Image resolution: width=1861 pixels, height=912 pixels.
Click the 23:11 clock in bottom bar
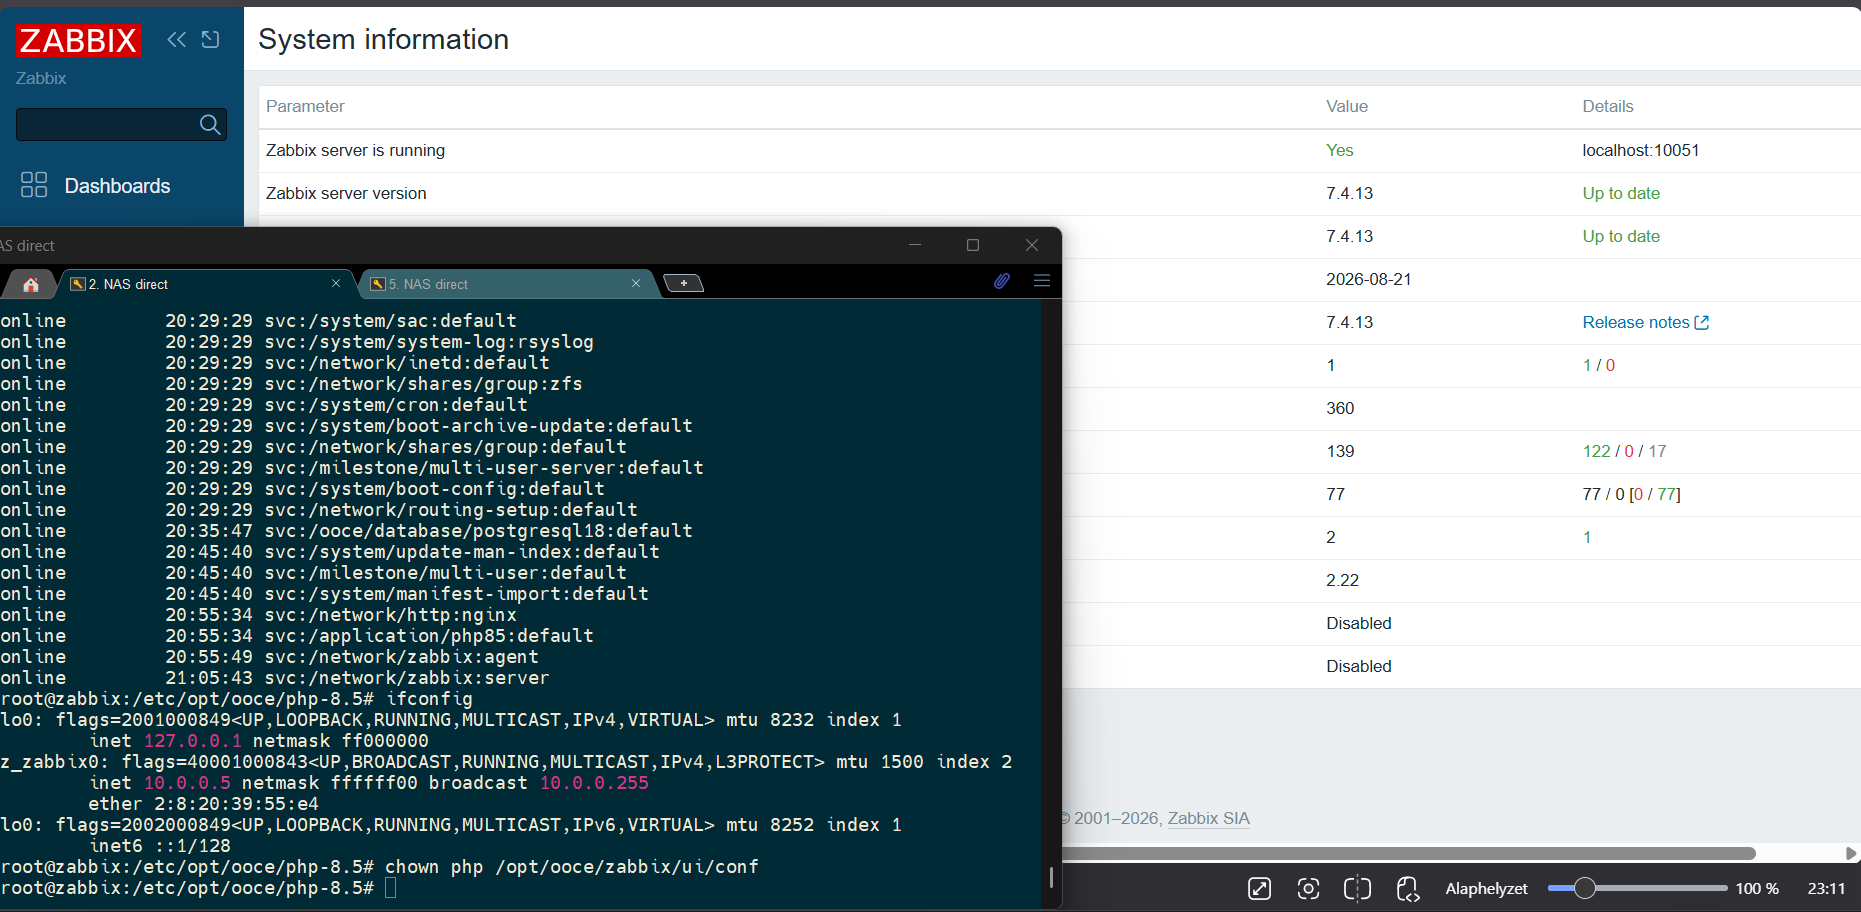(1826, 888)
